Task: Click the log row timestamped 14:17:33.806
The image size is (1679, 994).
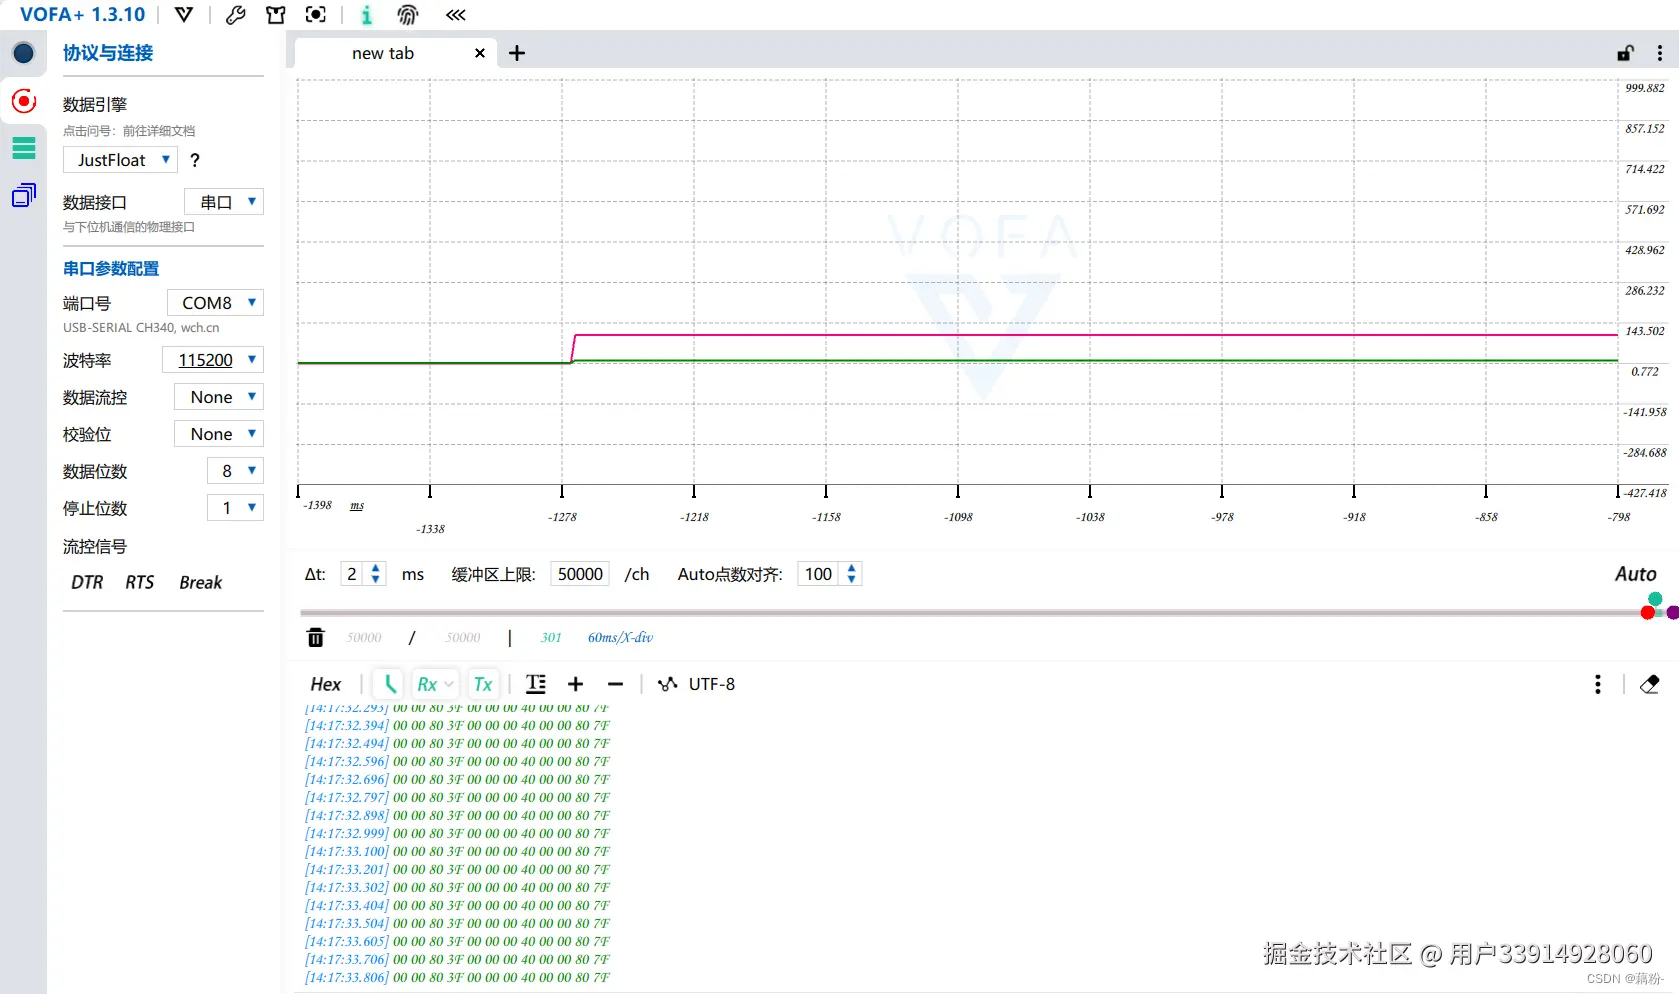Action: [x=457, y=977]
